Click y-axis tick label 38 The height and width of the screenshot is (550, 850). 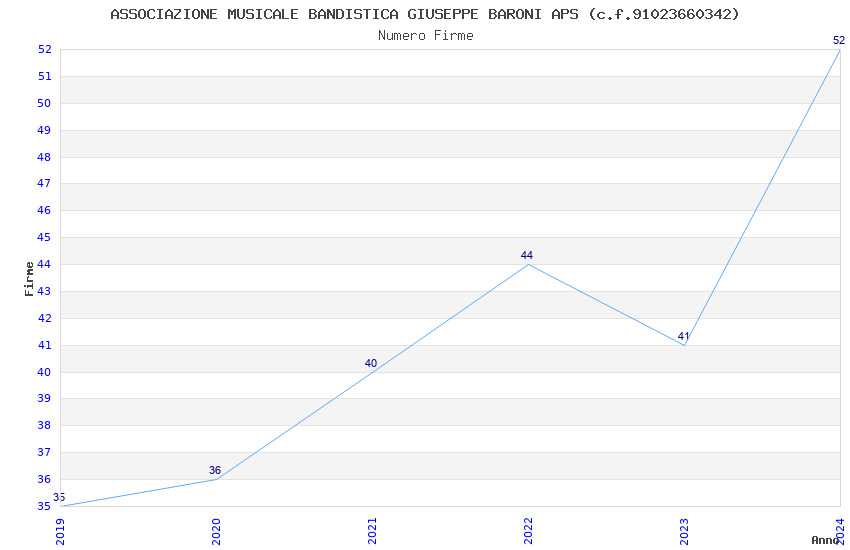point(44,425)
